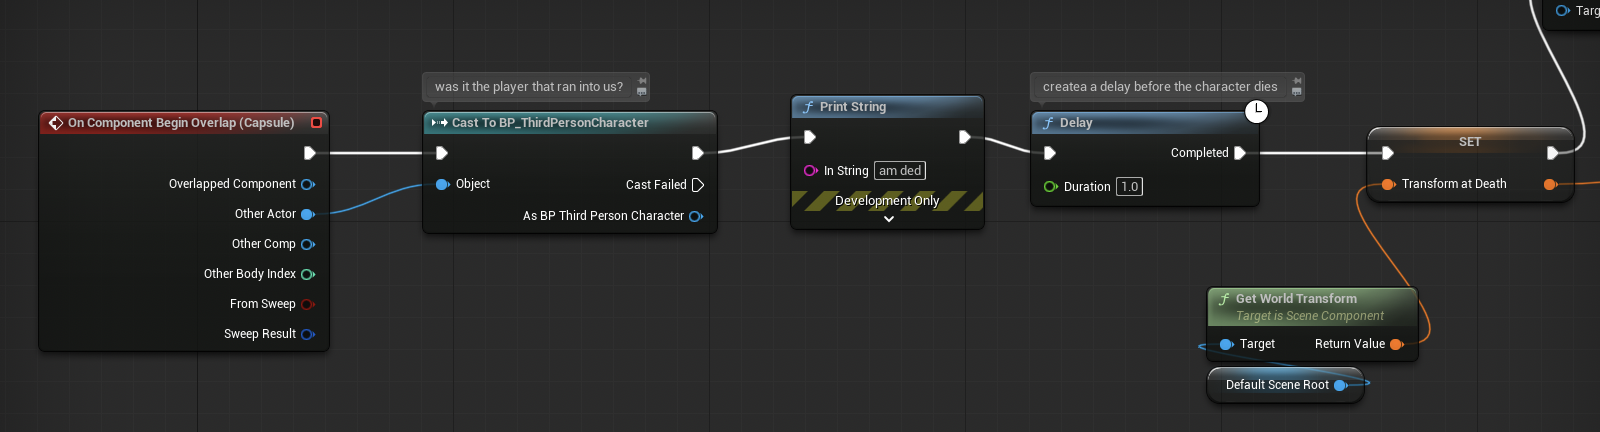Click Get World Transform Return Value pin
Viewport: 1600px width, 432px height.
(x=1396, y=344)
